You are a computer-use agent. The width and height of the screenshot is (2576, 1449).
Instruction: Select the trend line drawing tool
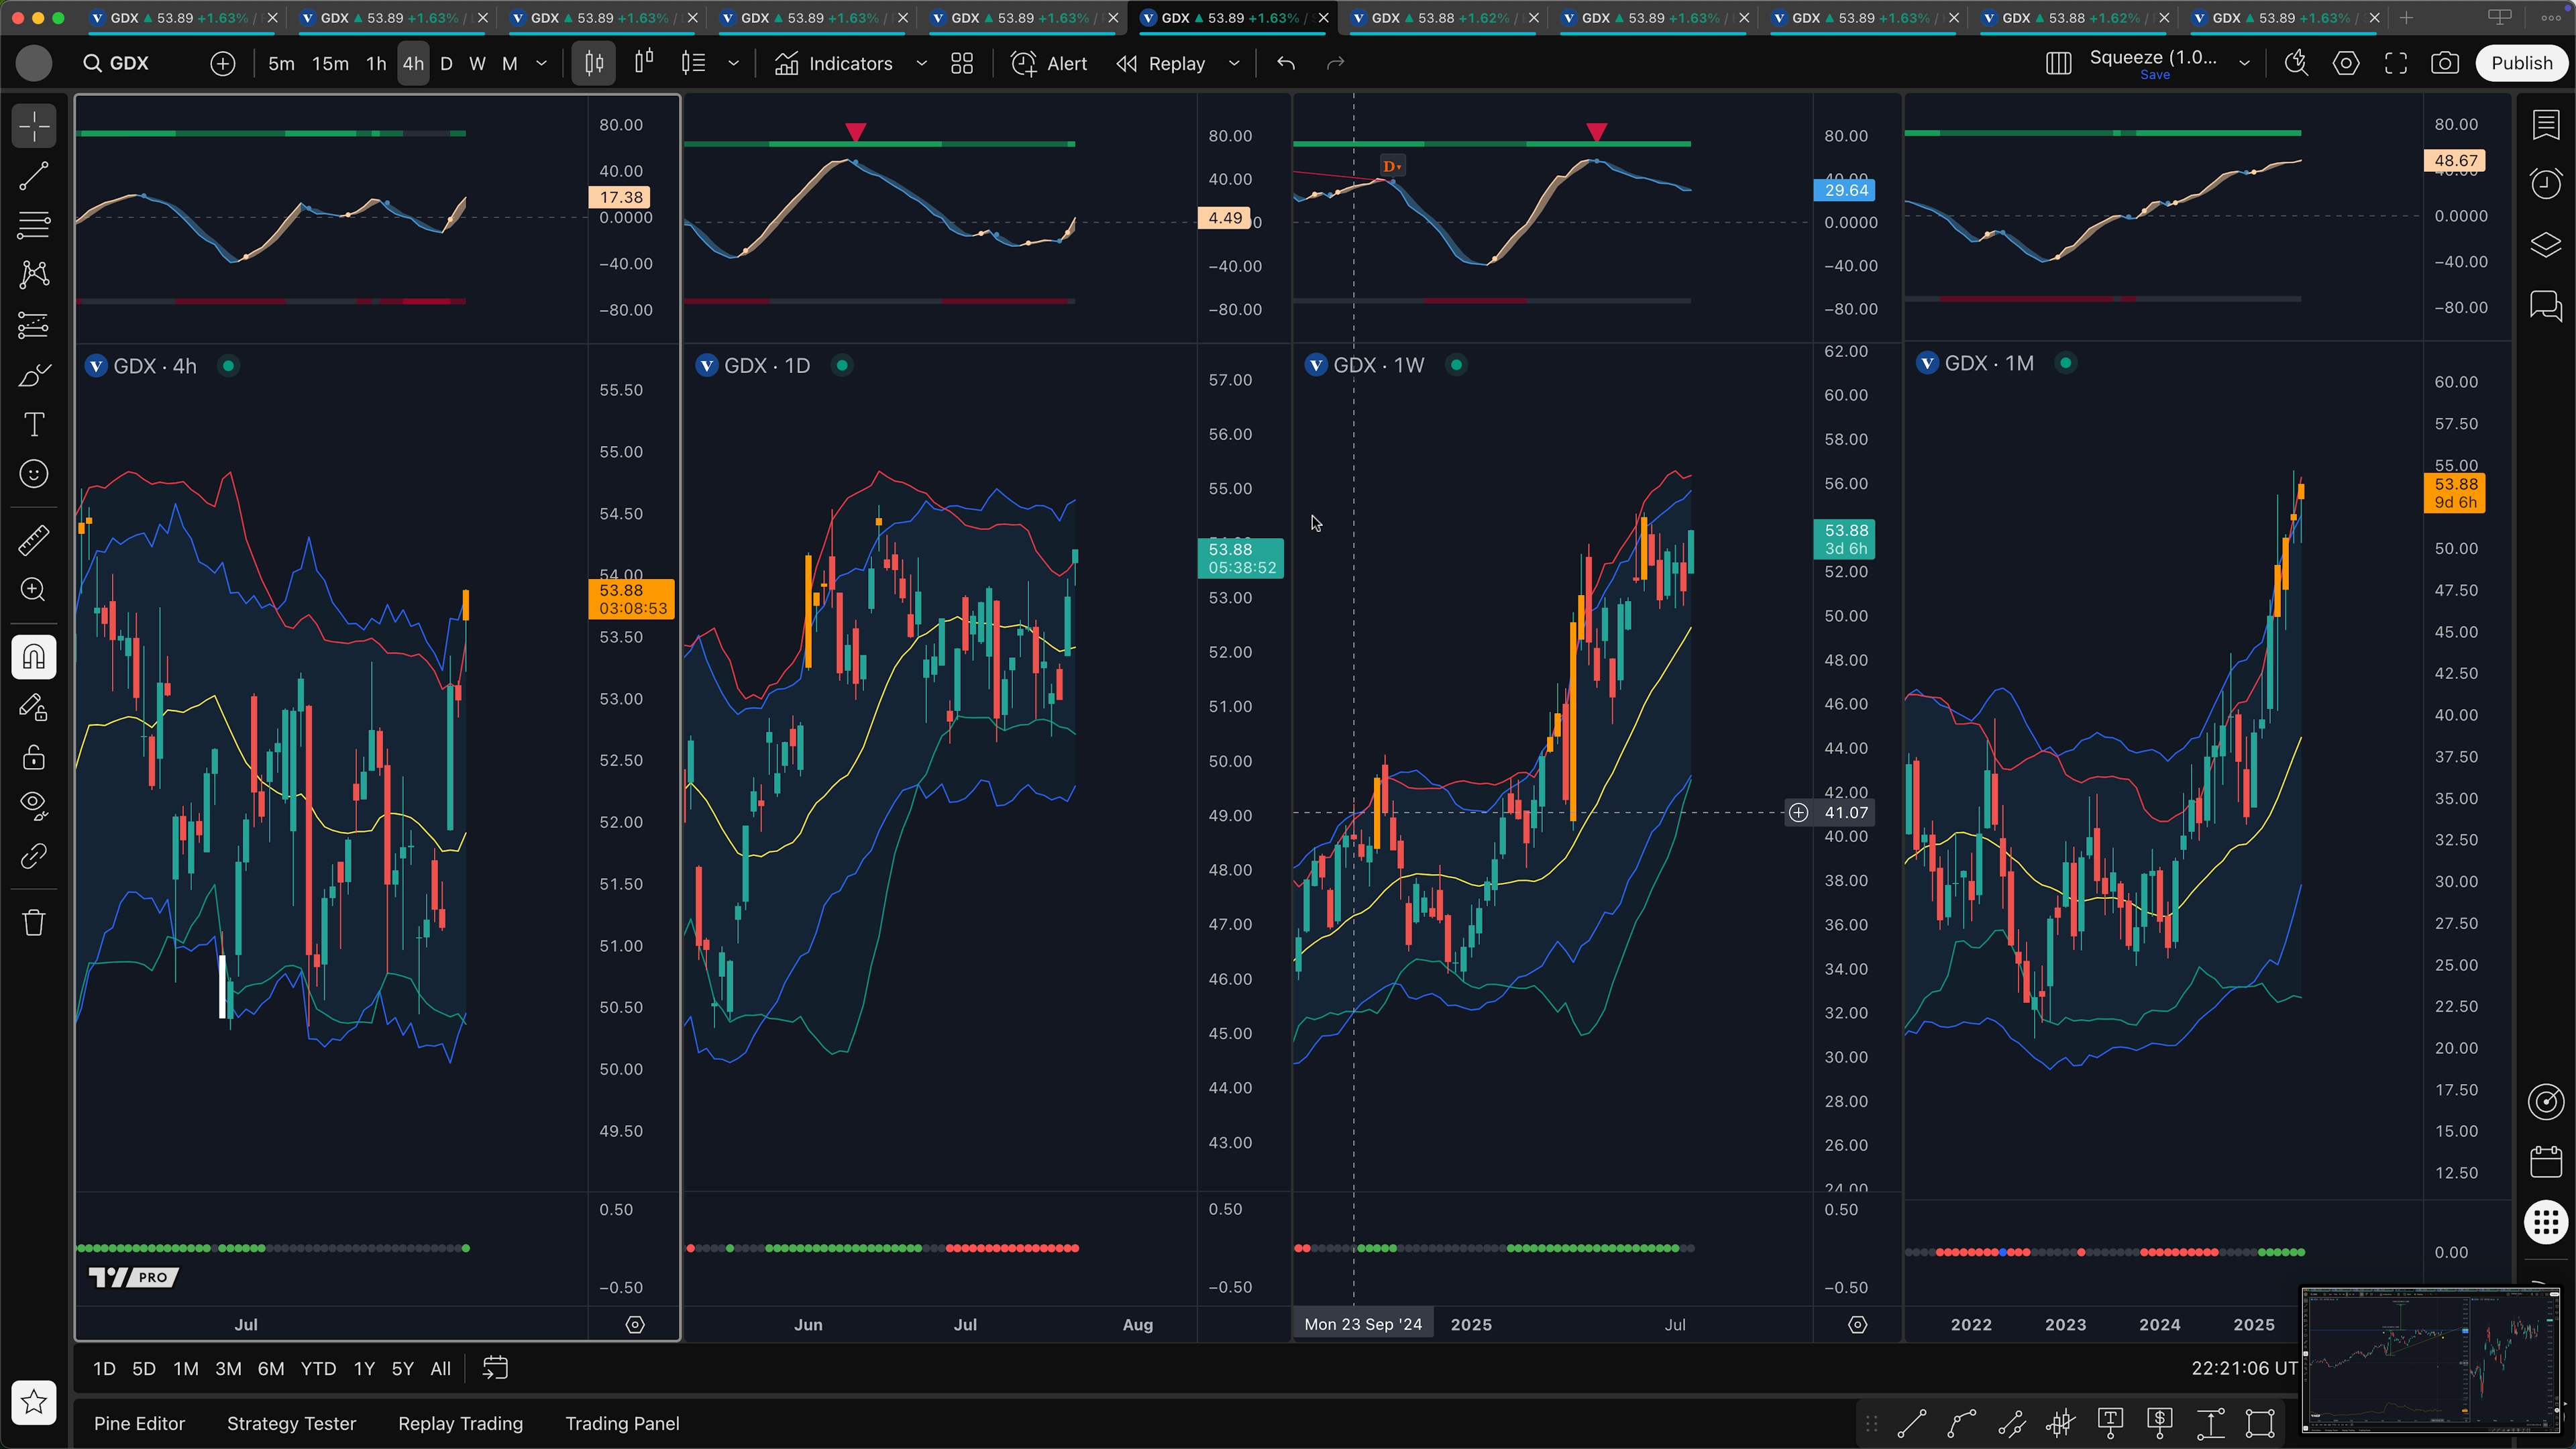pos(34,177)
